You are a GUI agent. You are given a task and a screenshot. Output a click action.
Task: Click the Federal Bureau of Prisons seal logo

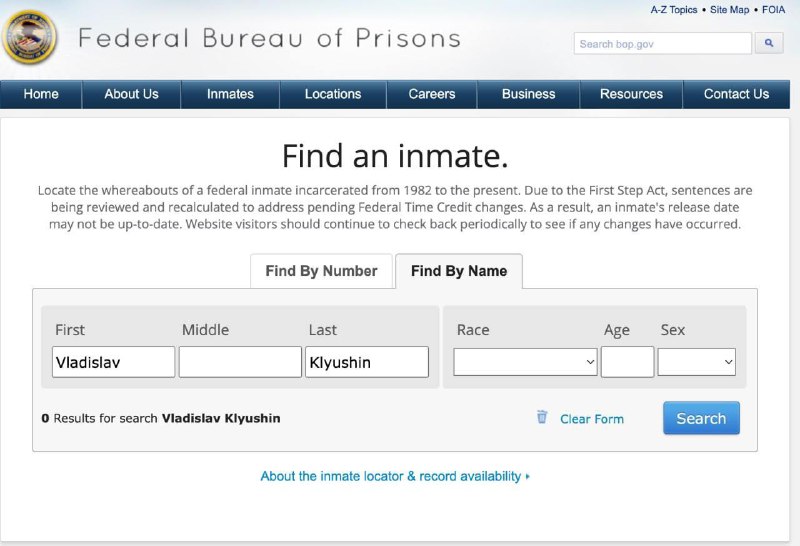[x=29, y=38]
